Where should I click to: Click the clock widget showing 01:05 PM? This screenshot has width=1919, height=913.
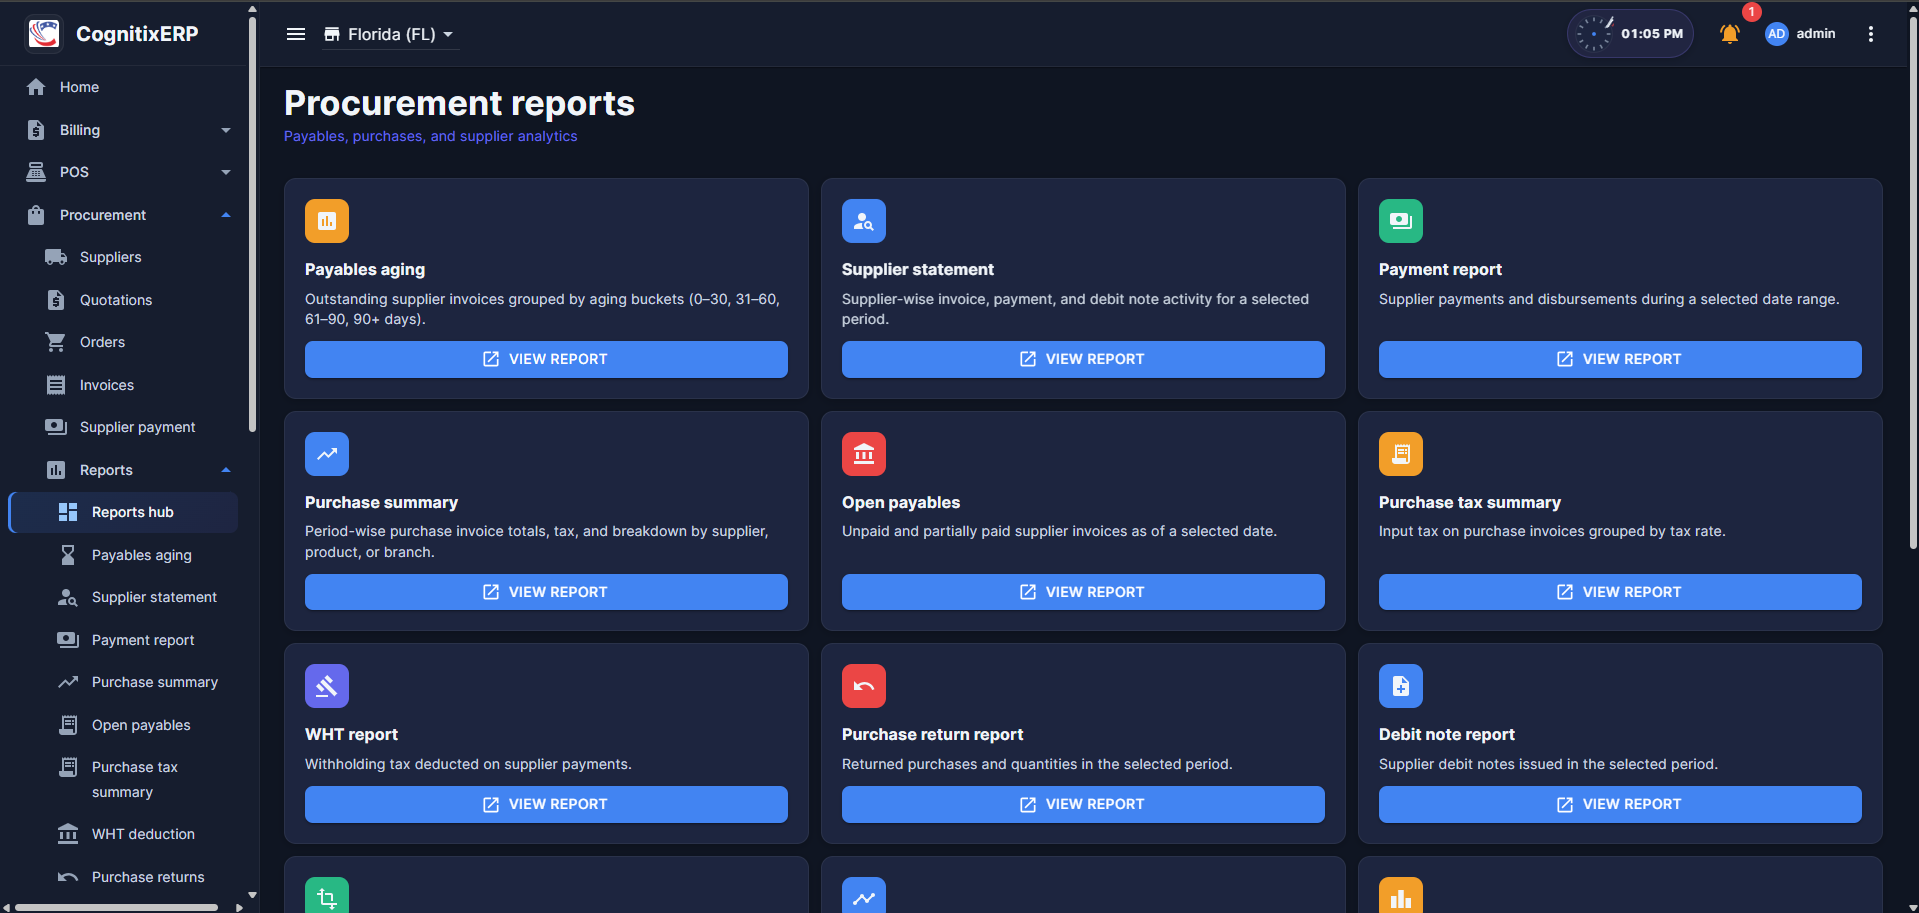(1629, 34)
